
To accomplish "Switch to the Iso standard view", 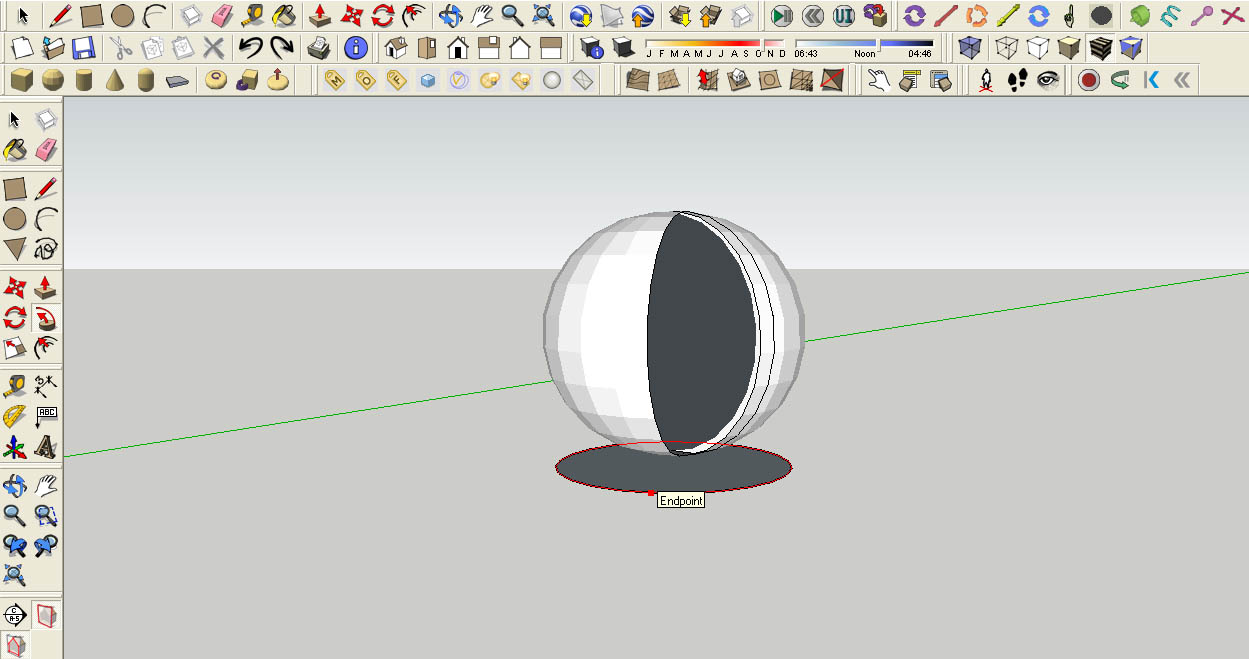I will point(396,47).
